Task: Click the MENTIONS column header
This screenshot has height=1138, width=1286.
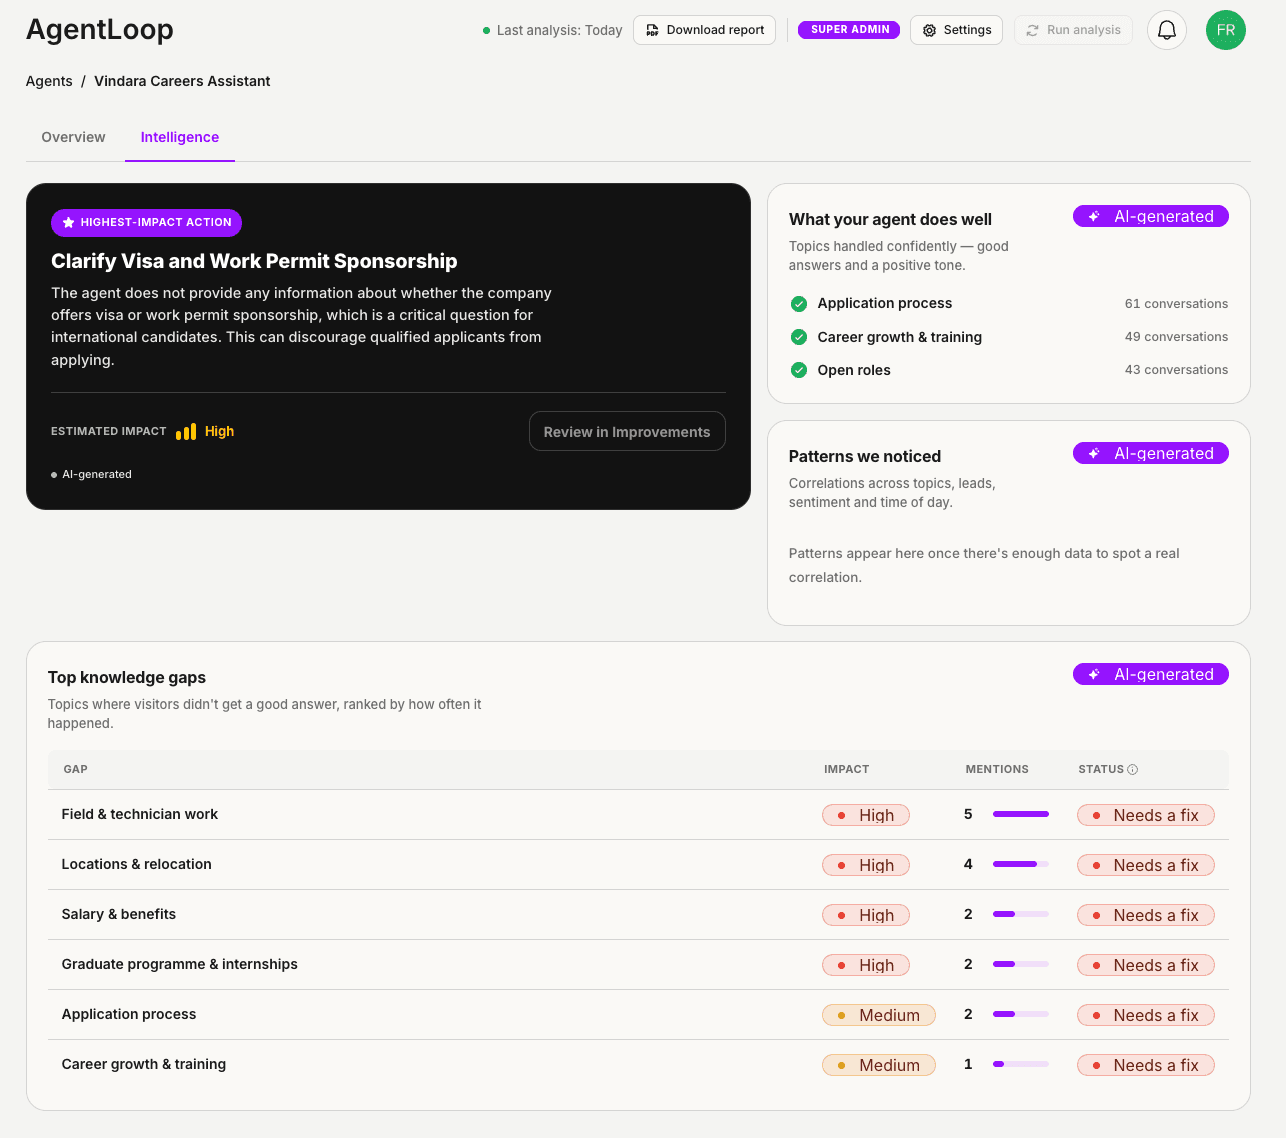Action: point(997,769)
